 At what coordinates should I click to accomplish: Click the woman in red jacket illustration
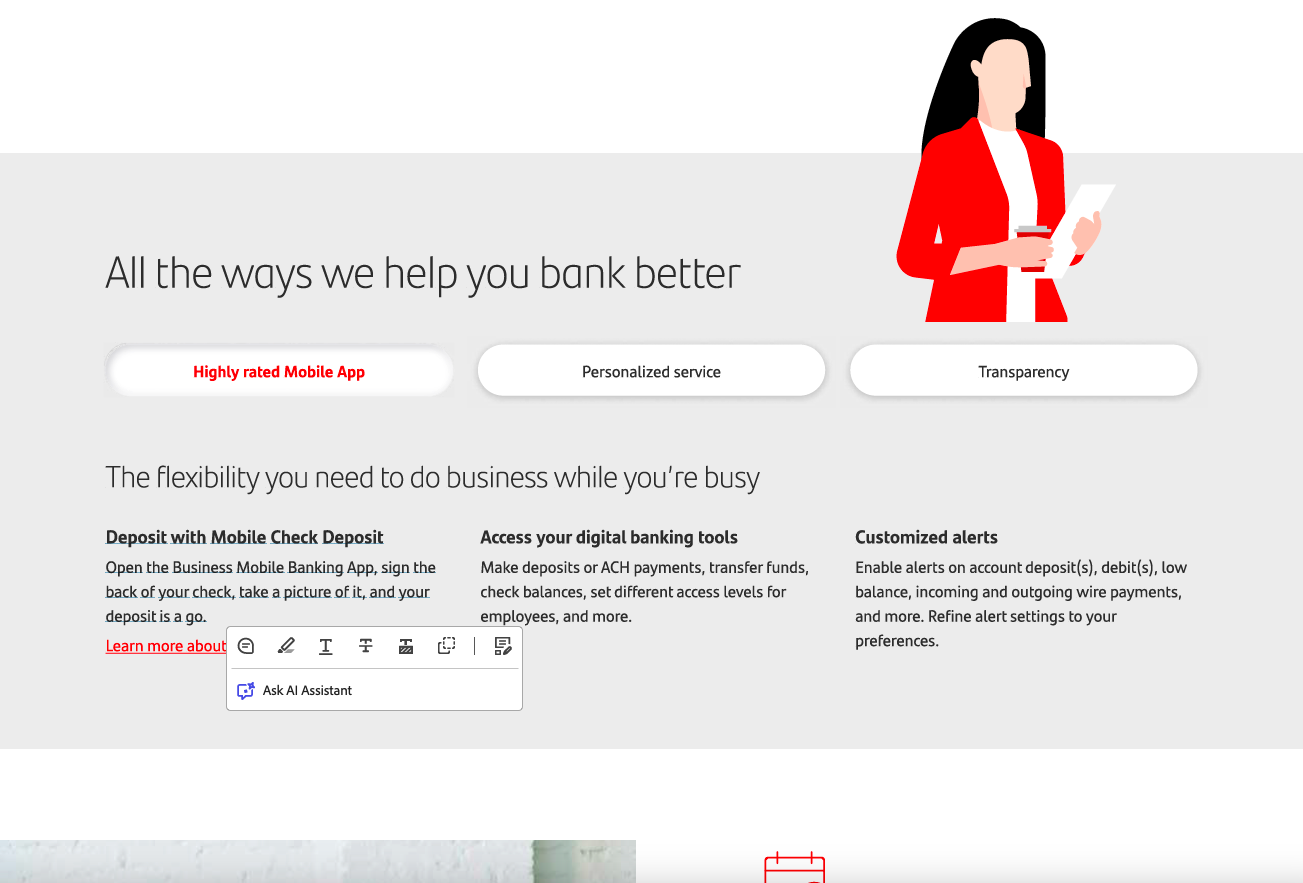point(1003,170)
